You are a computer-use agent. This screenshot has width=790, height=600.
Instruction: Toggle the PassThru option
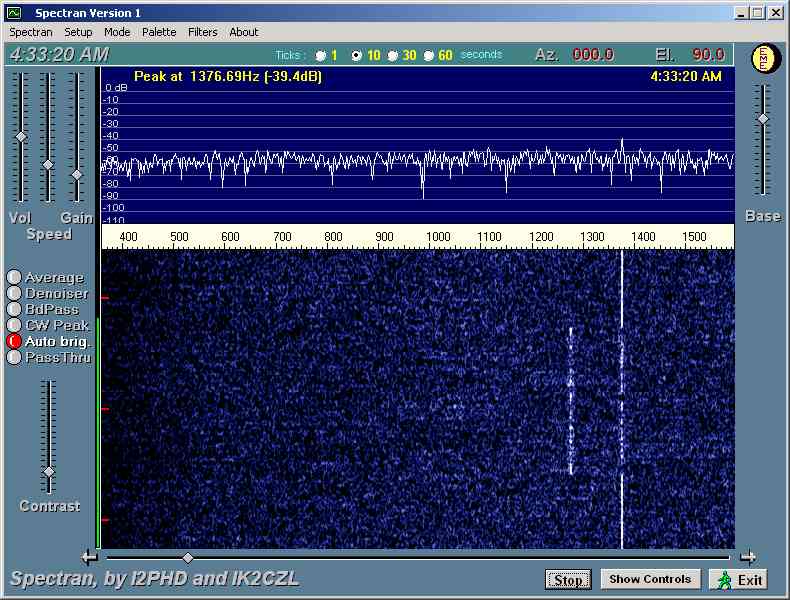14,357
